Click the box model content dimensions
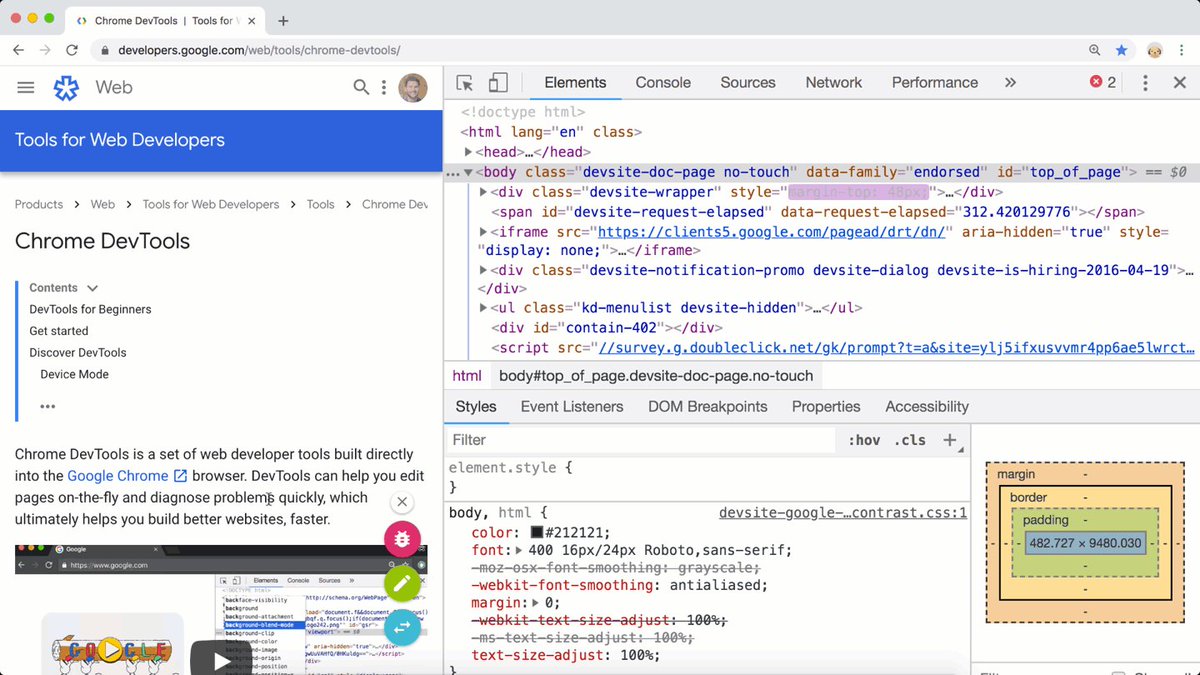Image resolution: width=1200 pixels, height=675 pixels. [x=1085, y=543]
